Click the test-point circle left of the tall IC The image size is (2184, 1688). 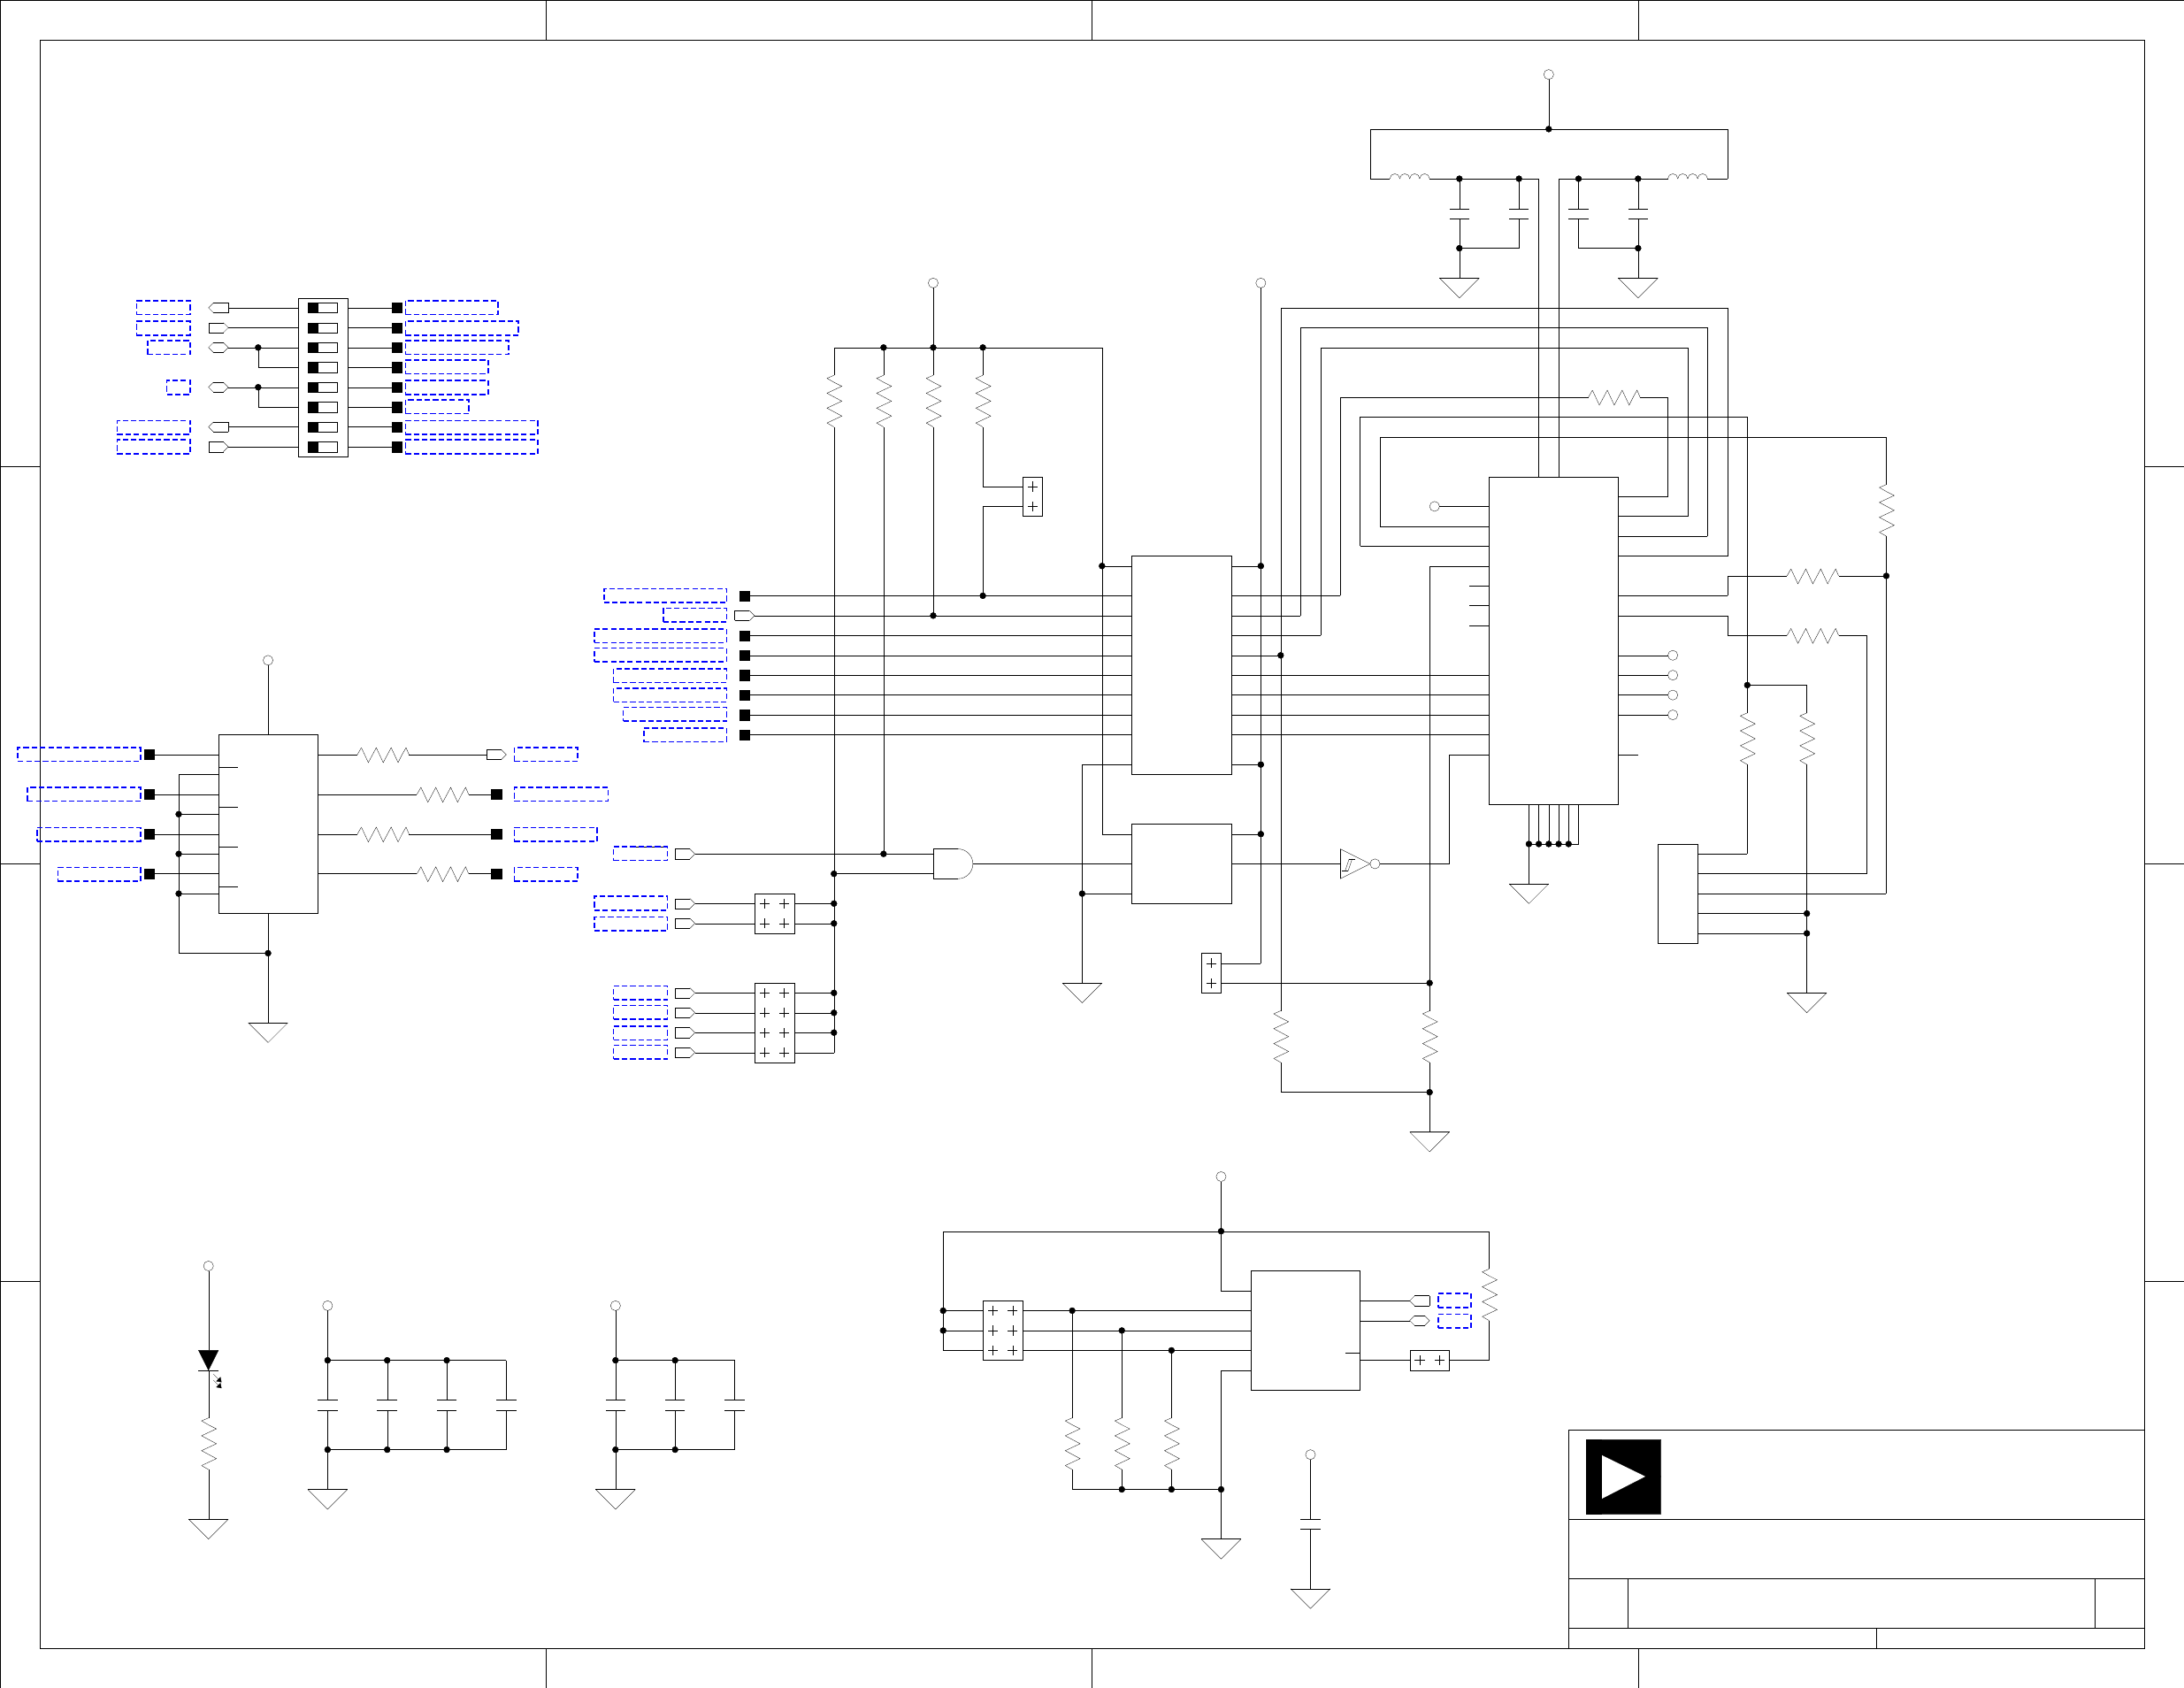pos(1434,507)
